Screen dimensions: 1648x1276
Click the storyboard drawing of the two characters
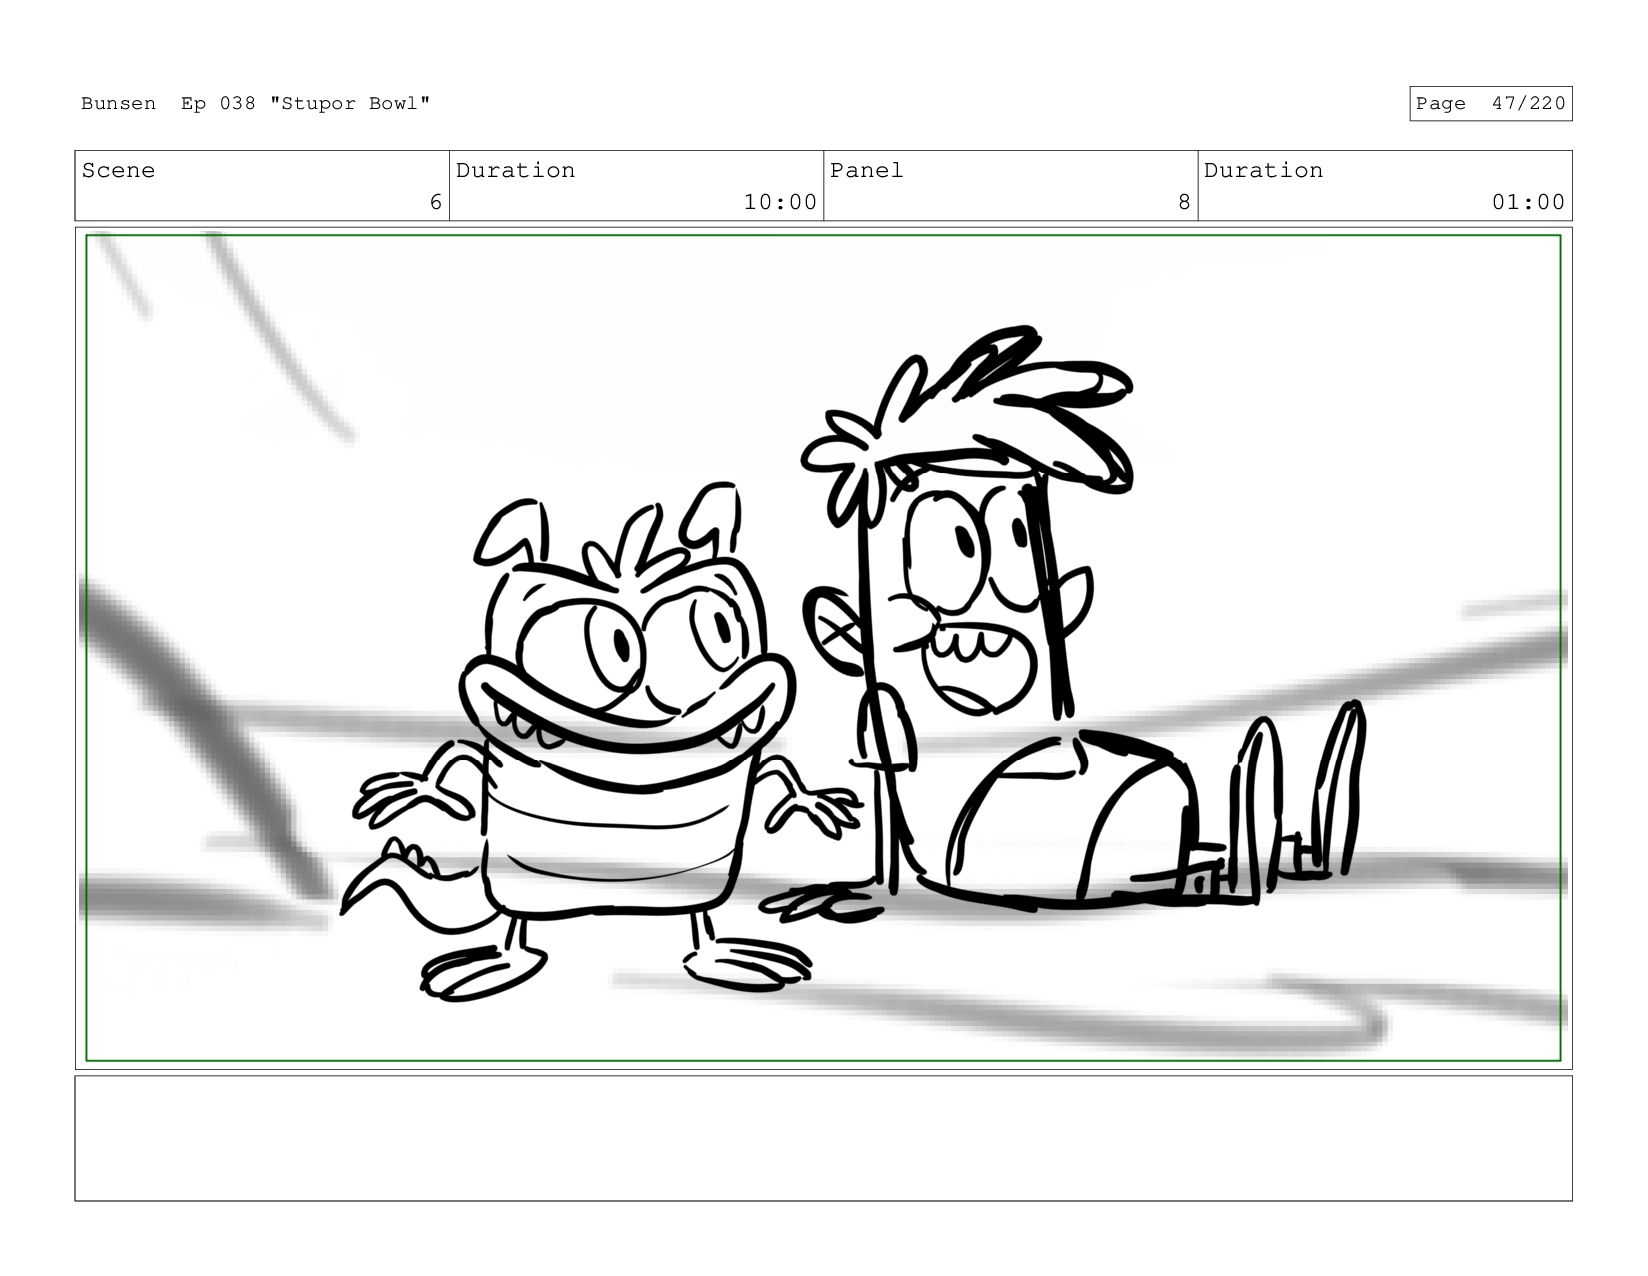point(823,648)
